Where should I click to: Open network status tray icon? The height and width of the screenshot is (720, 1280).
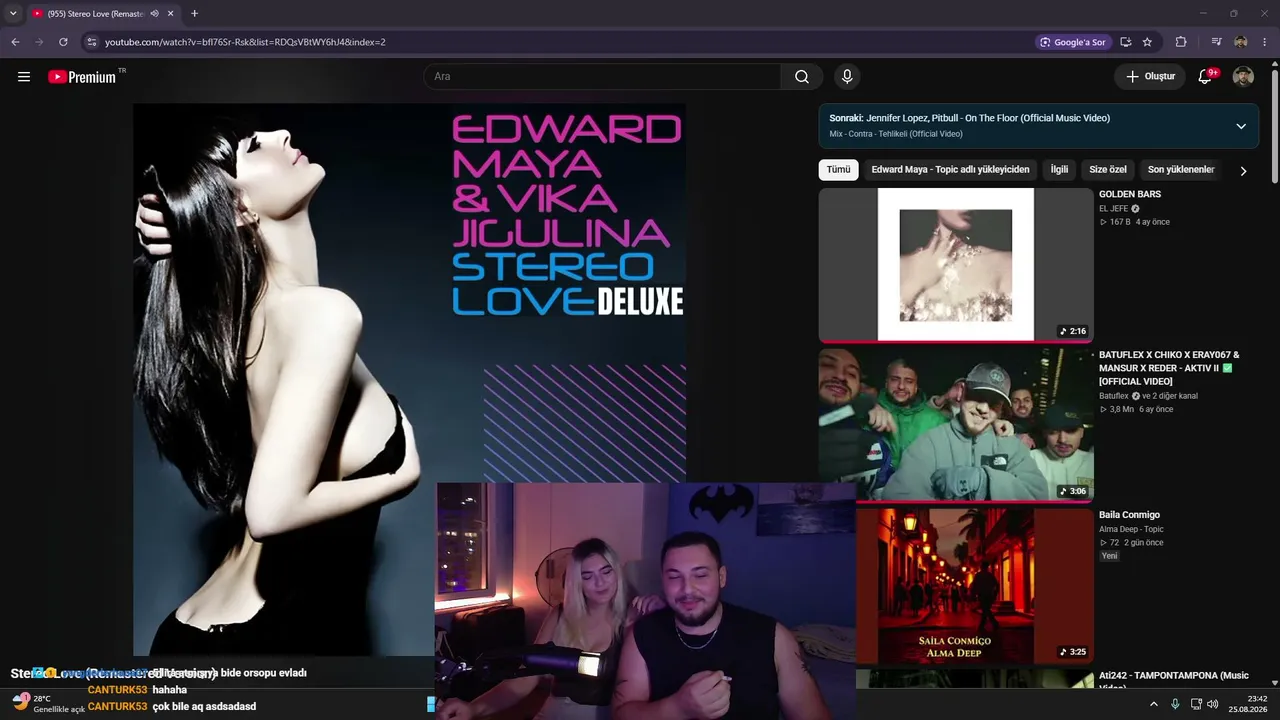[x=1196, y=704]
